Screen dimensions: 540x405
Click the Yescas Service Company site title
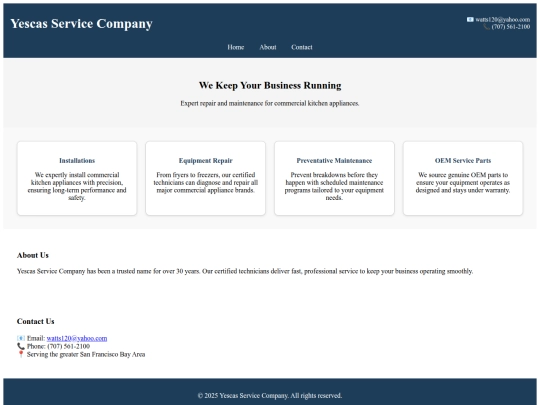[81, 24]
